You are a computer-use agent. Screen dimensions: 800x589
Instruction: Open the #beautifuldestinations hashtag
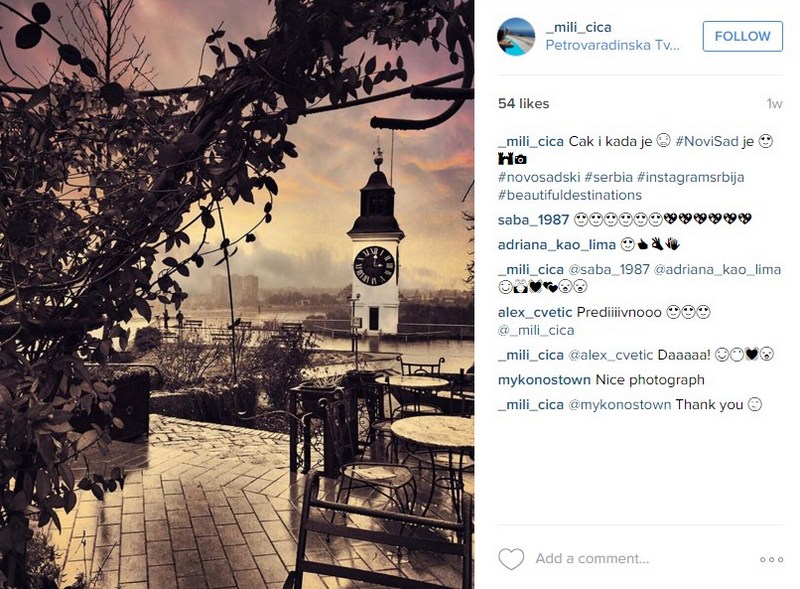coord(569,195)
